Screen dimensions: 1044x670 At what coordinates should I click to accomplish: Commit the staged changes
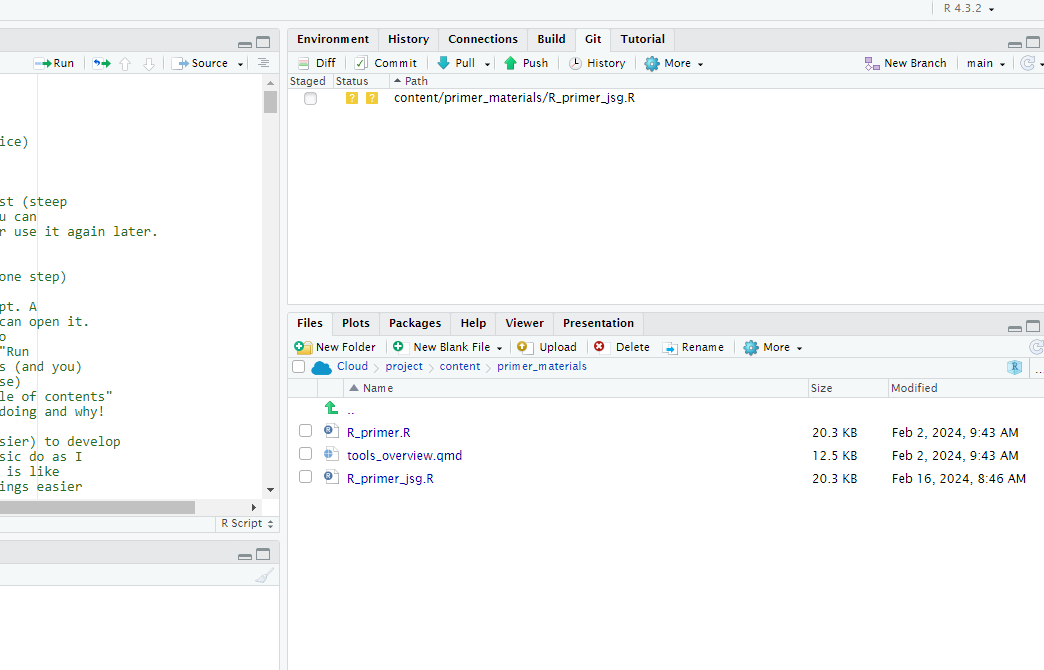387,62
